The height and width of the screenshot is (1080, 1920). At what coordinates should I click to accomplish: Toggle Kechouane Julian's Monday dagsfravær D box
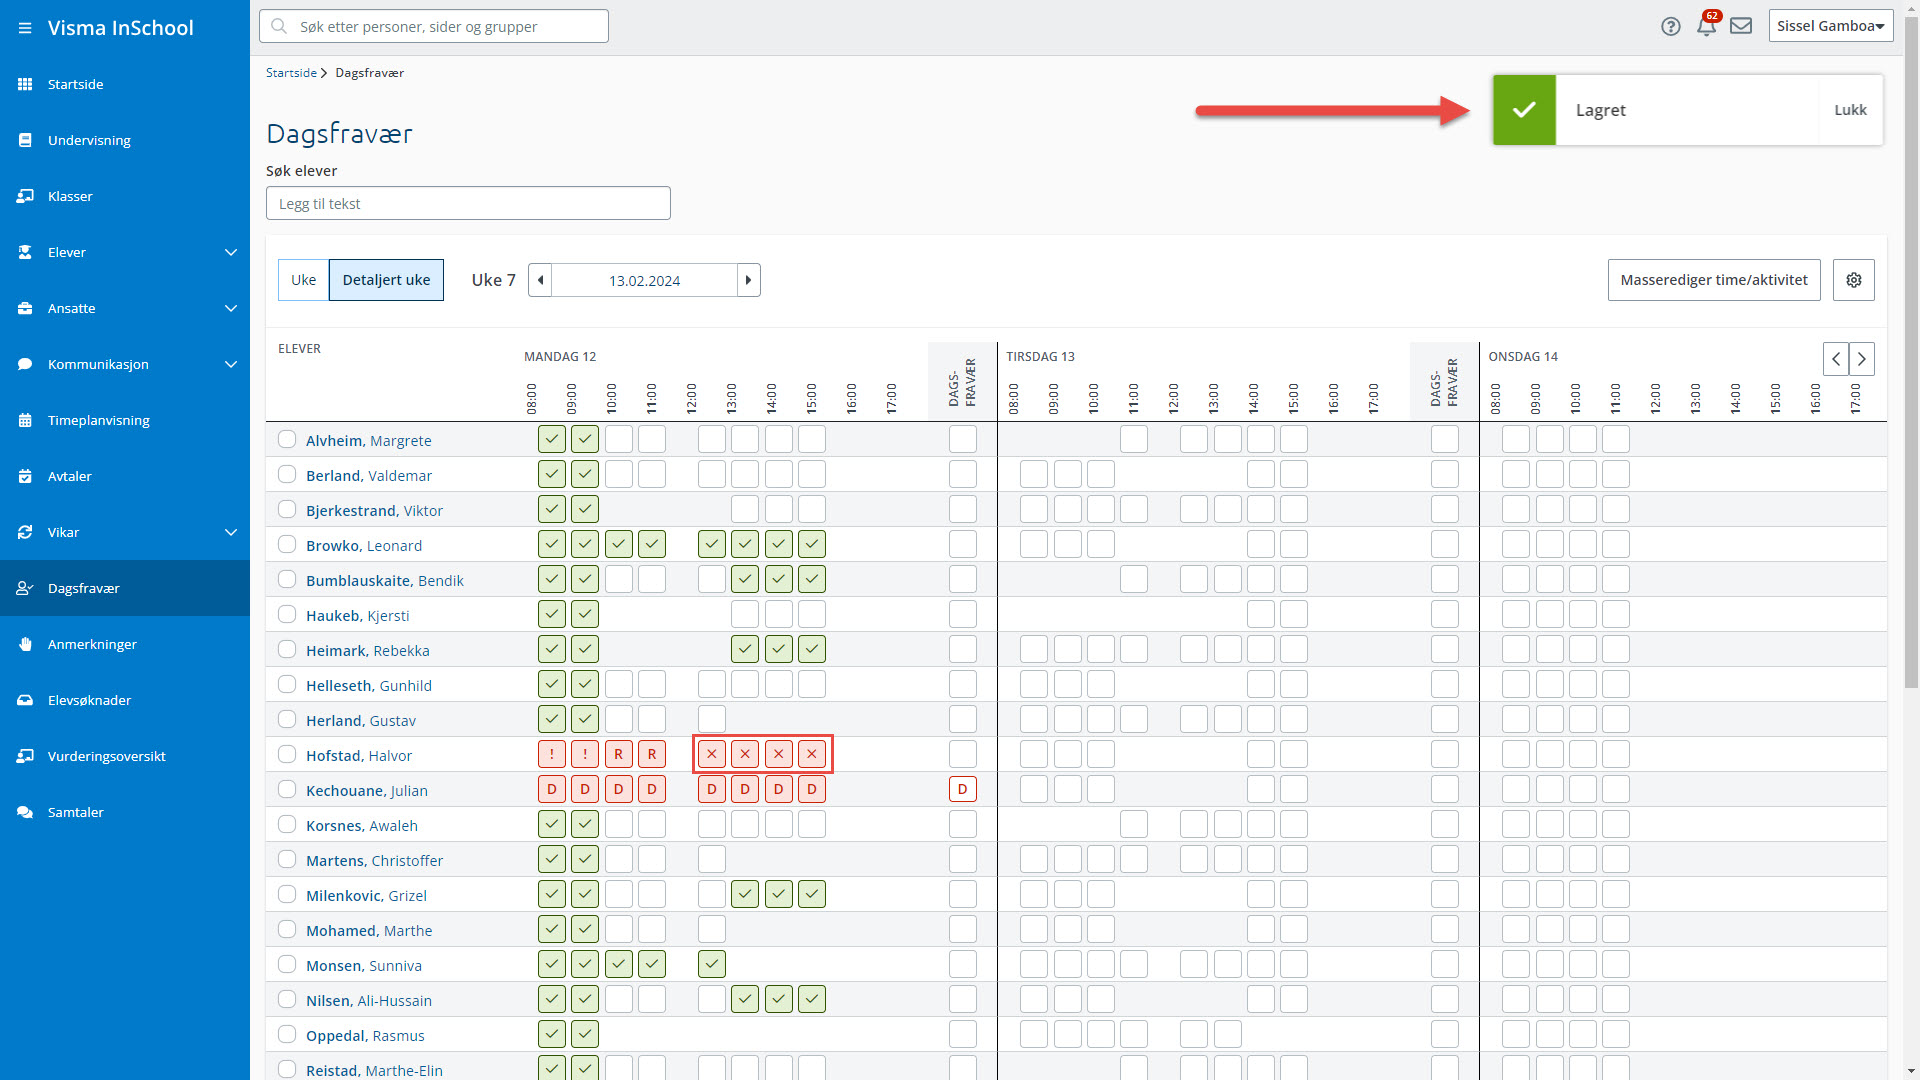(963, 789)
